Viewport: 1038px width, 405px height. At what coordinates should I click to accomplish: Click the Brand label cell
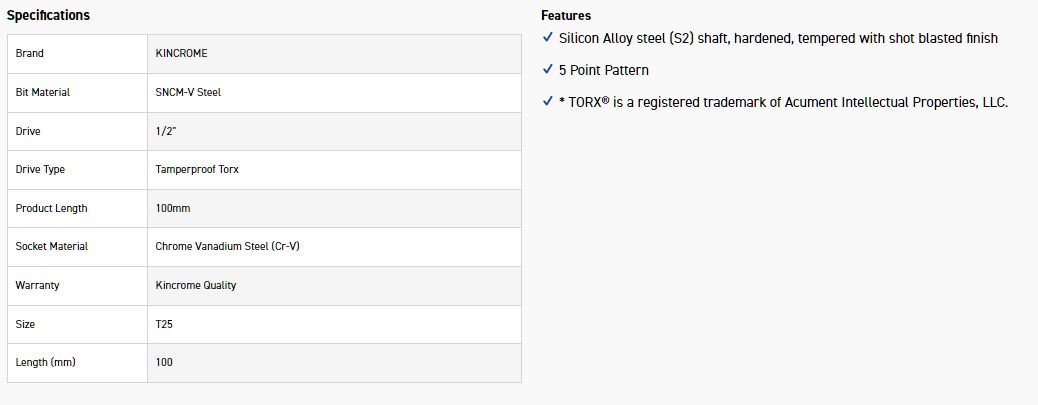[x=30, y=53]
